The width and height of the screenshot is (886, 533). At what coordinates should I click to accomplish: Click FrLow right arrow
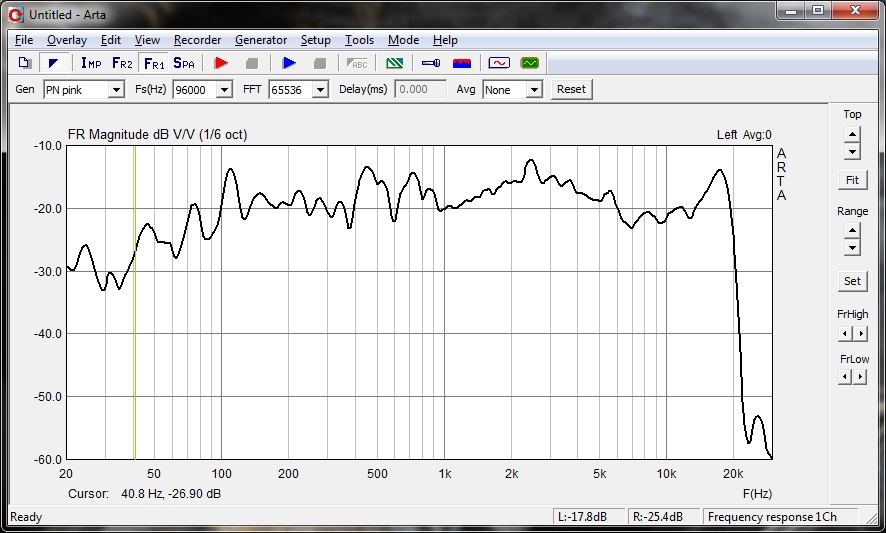coord(860,376)
